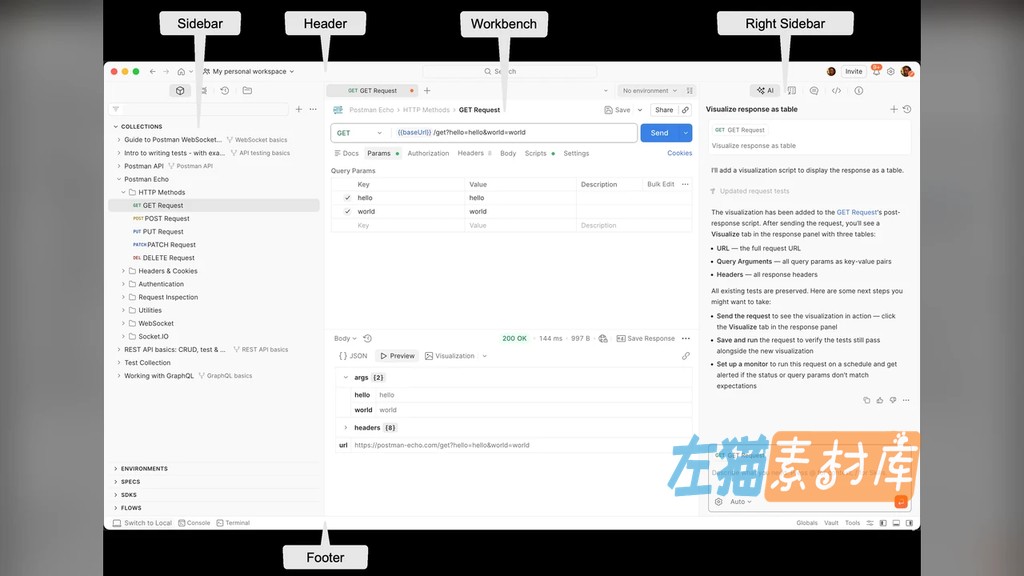The width and height of the screenshot is (1024, 576).
Task: Open the Collections view icon in sidebar
Action: 180,91
